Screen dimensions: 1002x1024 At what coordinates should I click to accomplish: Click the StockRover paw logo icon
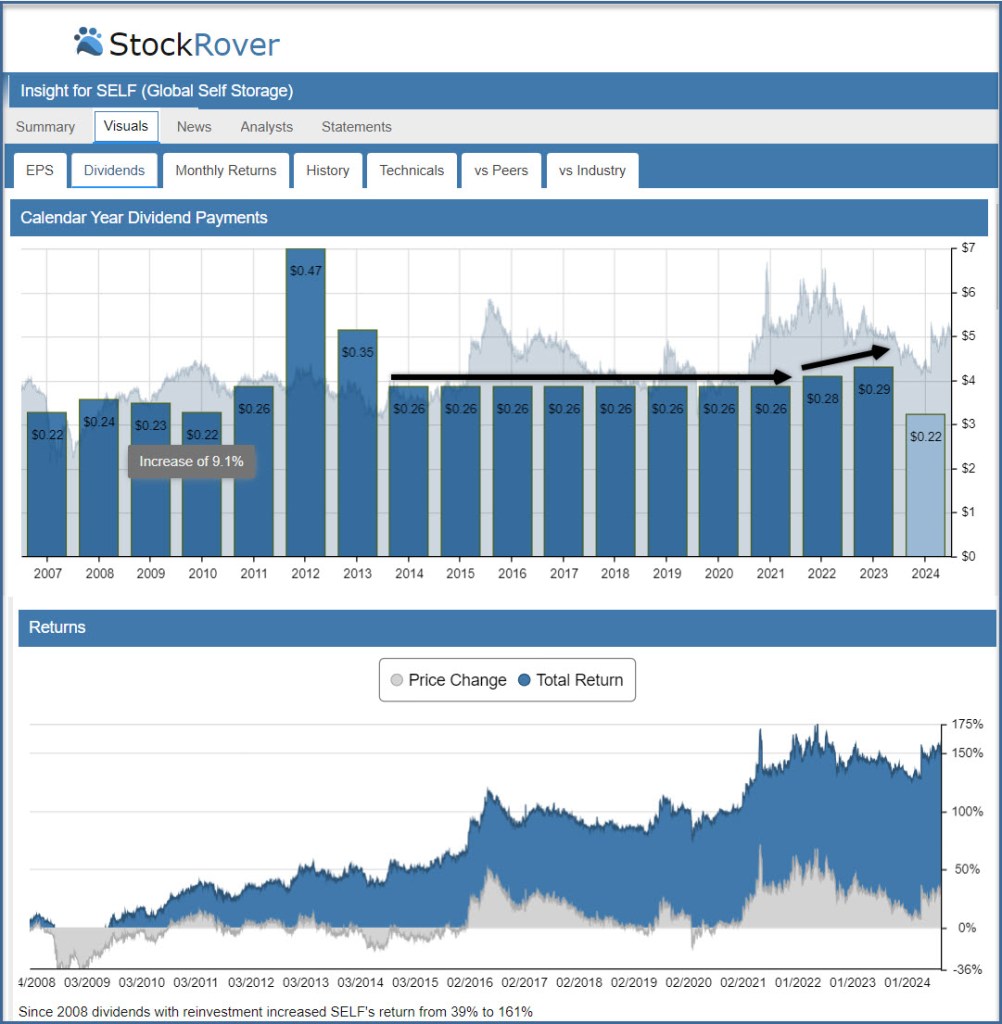coord(88,41)
